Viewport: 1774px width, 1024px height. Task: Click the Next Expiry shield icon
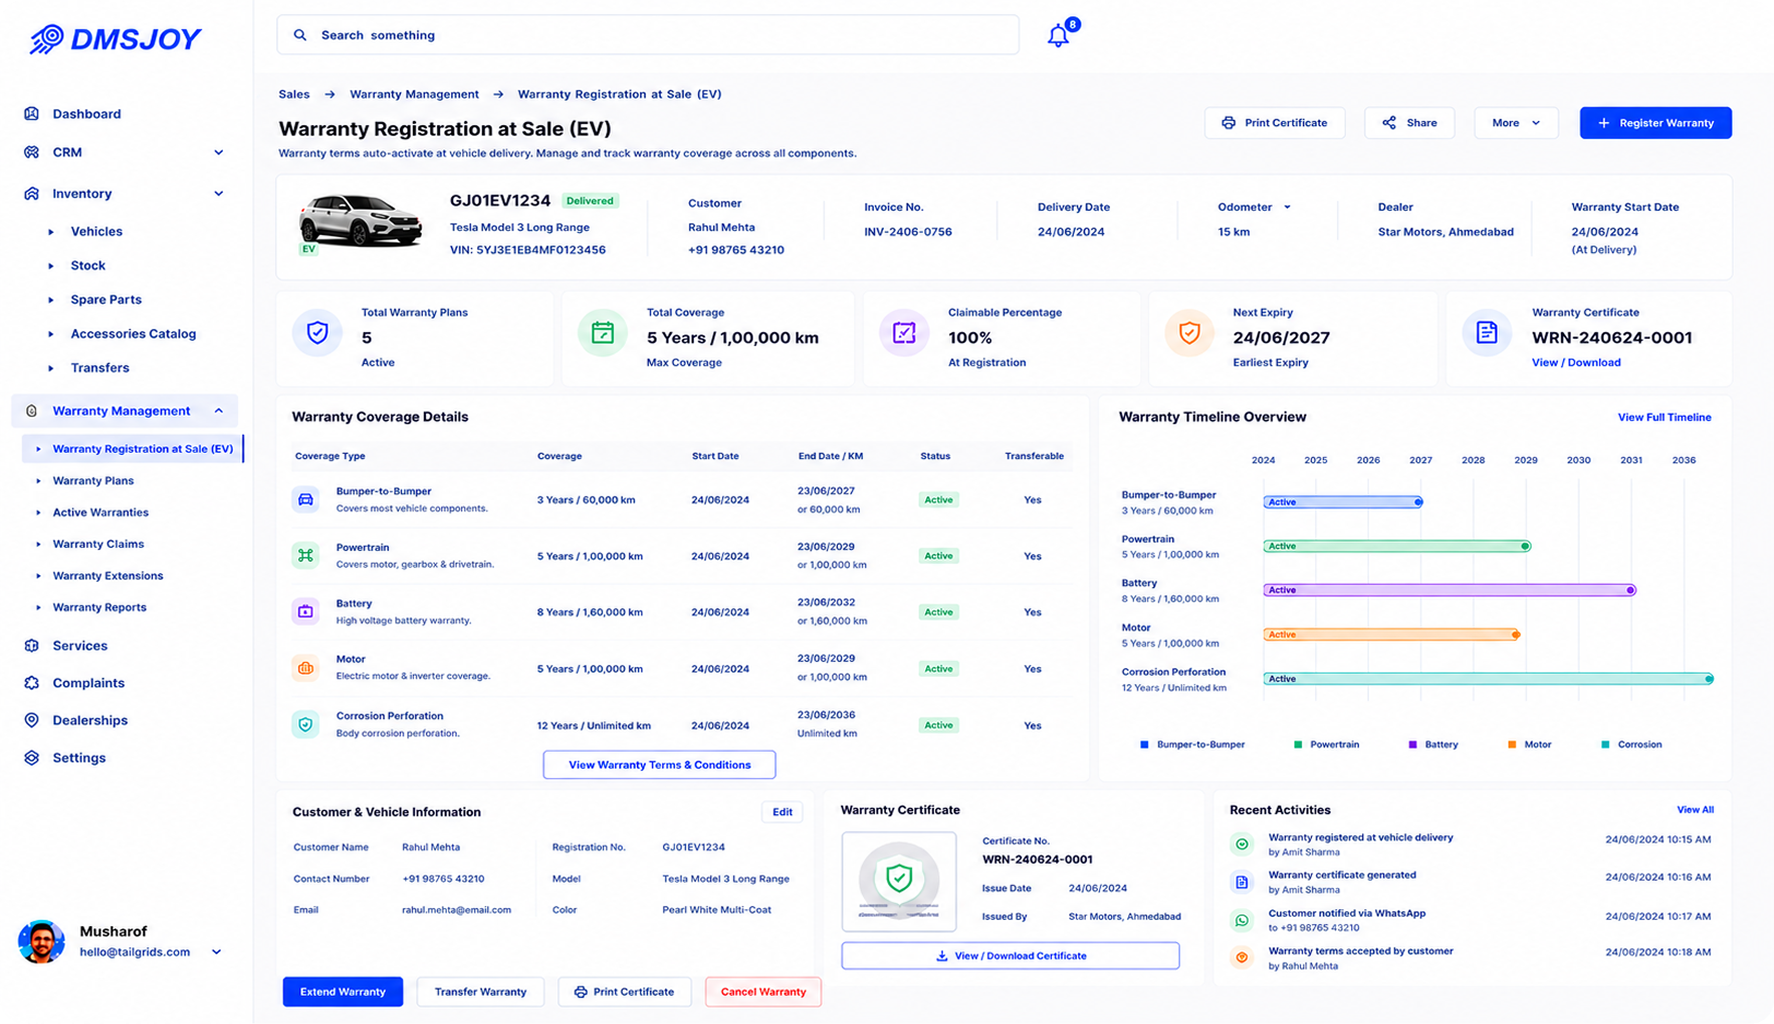tap(1189, 333)
